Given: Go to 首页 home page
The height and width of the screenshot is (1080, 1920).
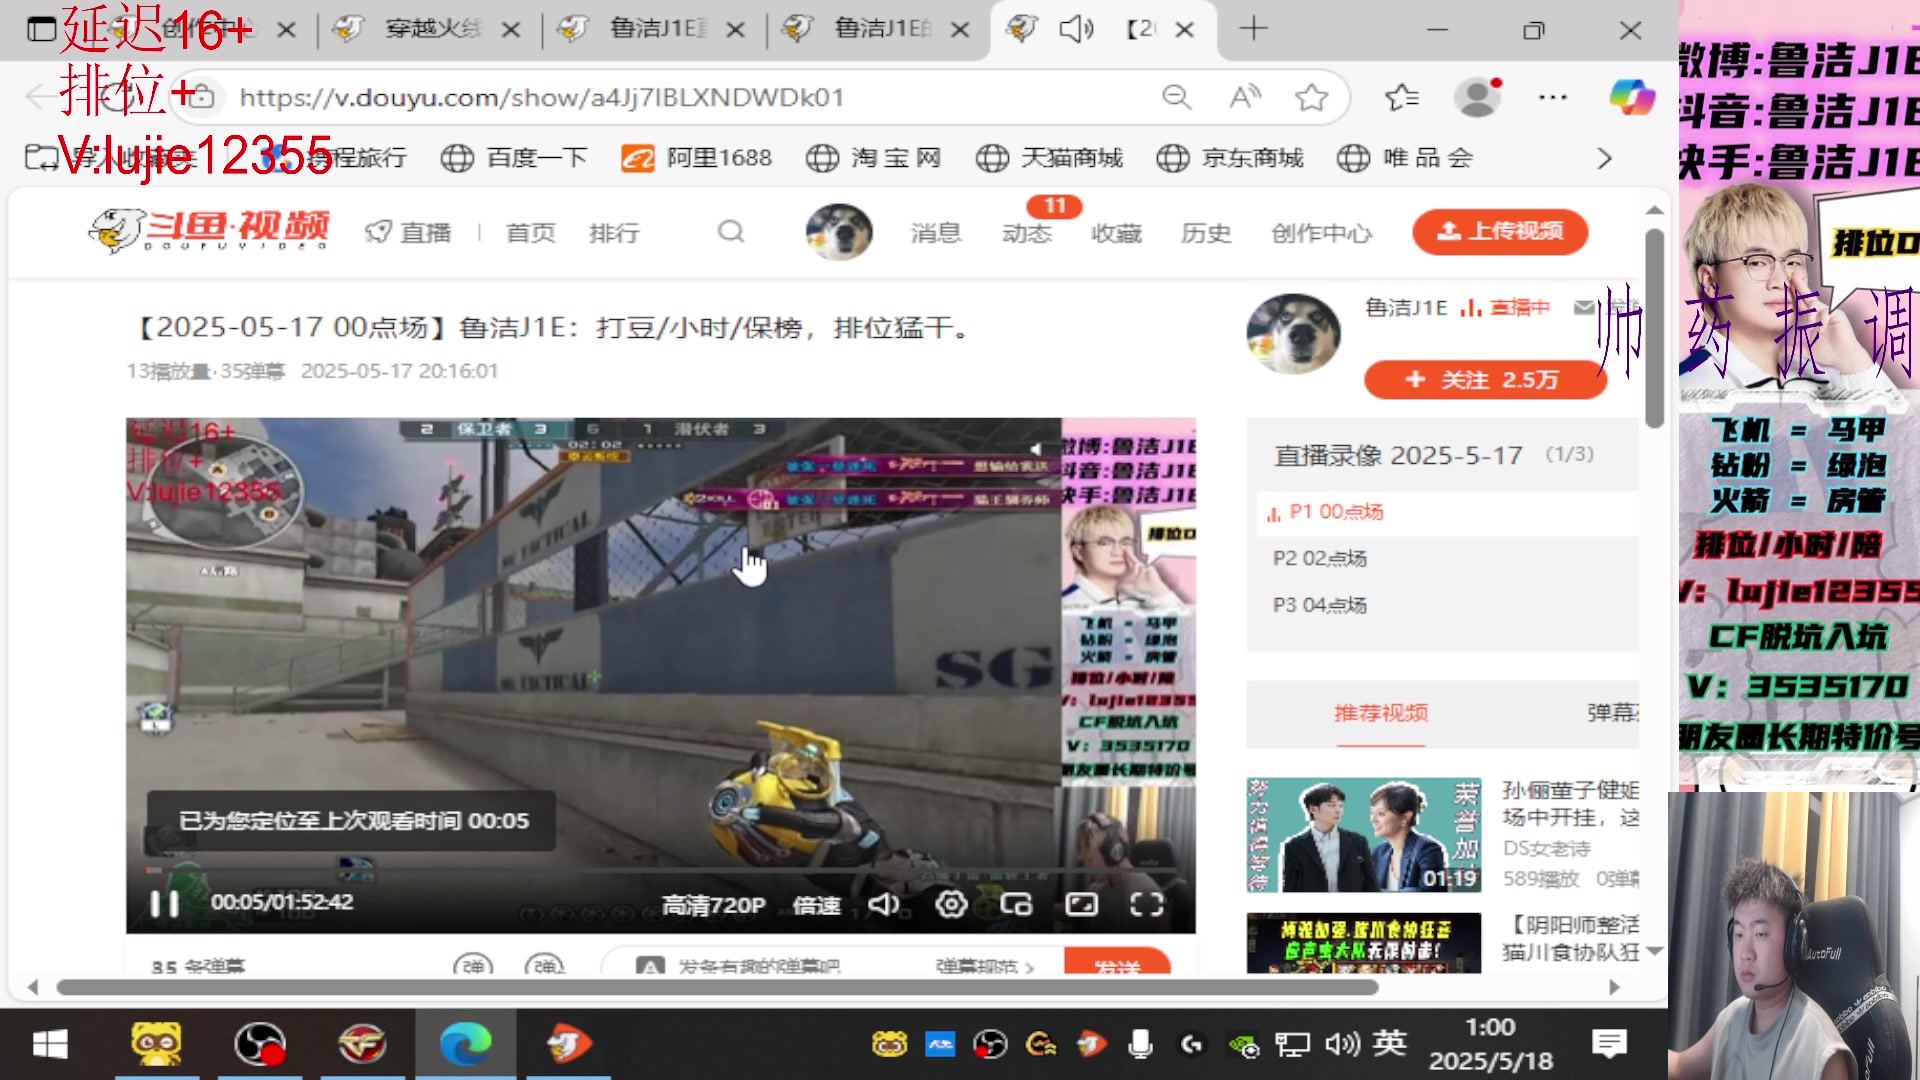Looking at the screenshot, I should click(x=530, y=233).
